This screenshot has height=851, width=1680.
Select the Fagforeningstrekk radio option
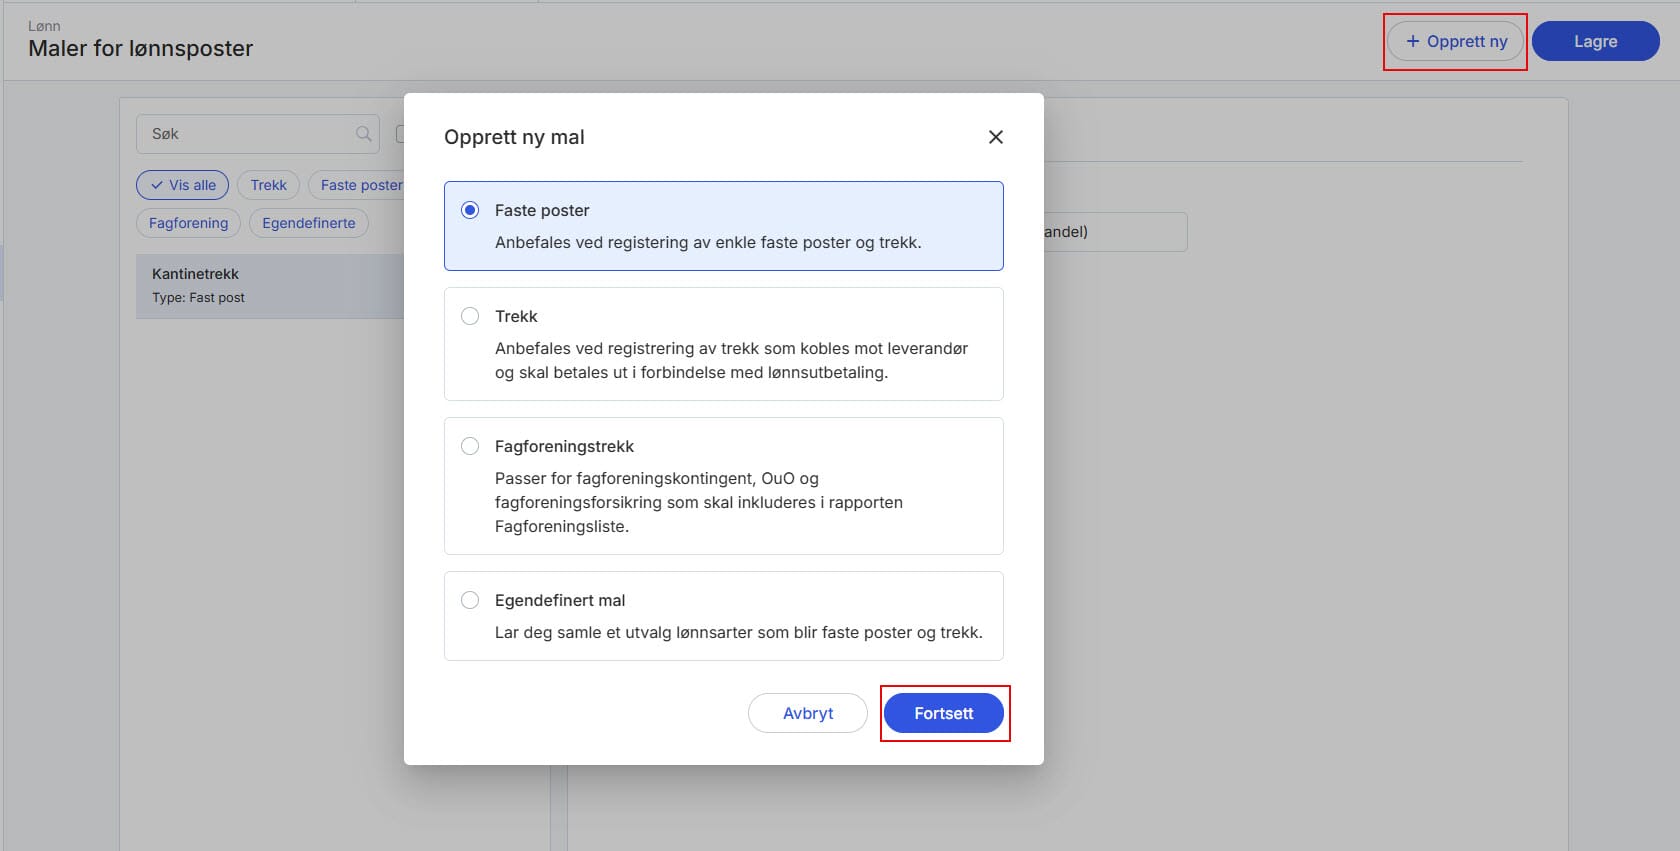click(x=470, y=446)
